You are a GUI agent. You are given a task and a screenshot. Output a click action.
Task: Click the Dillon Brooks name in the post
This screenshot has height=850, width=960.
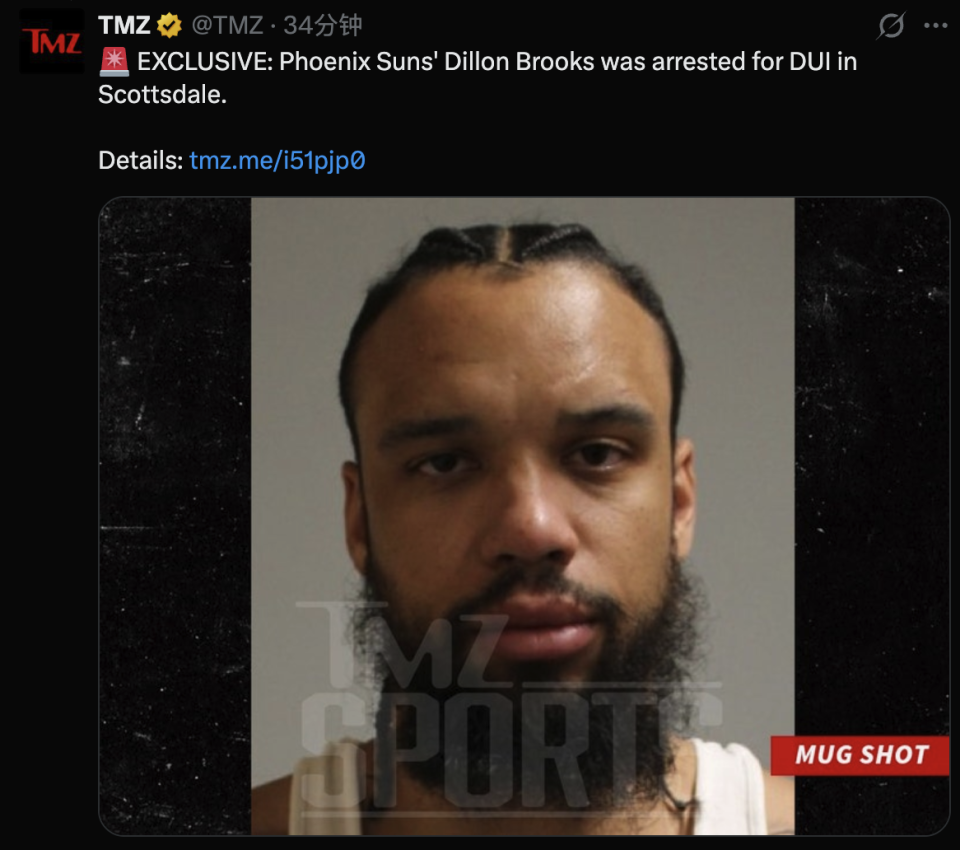click(x=519, y=62)
